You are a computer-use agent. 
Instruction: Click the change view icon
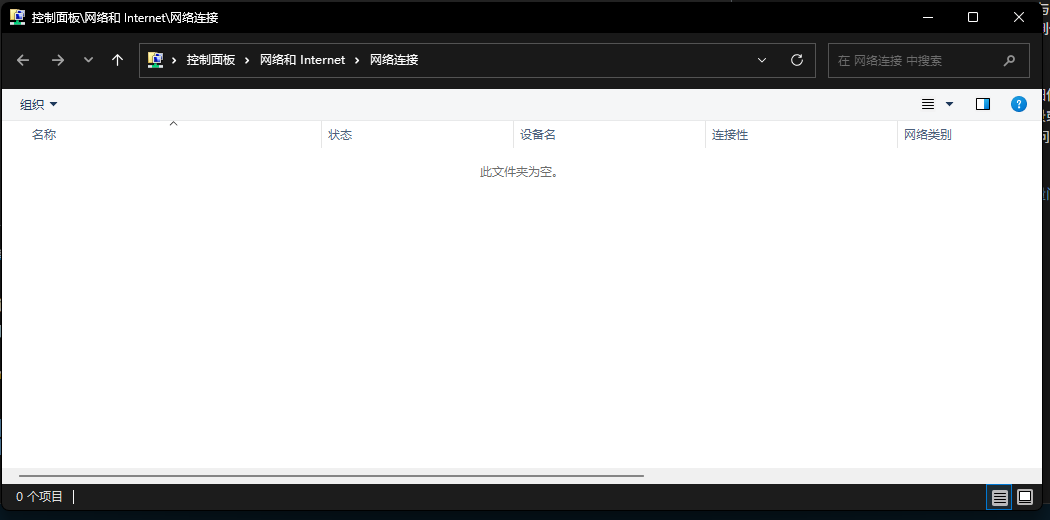coord(928,104)
